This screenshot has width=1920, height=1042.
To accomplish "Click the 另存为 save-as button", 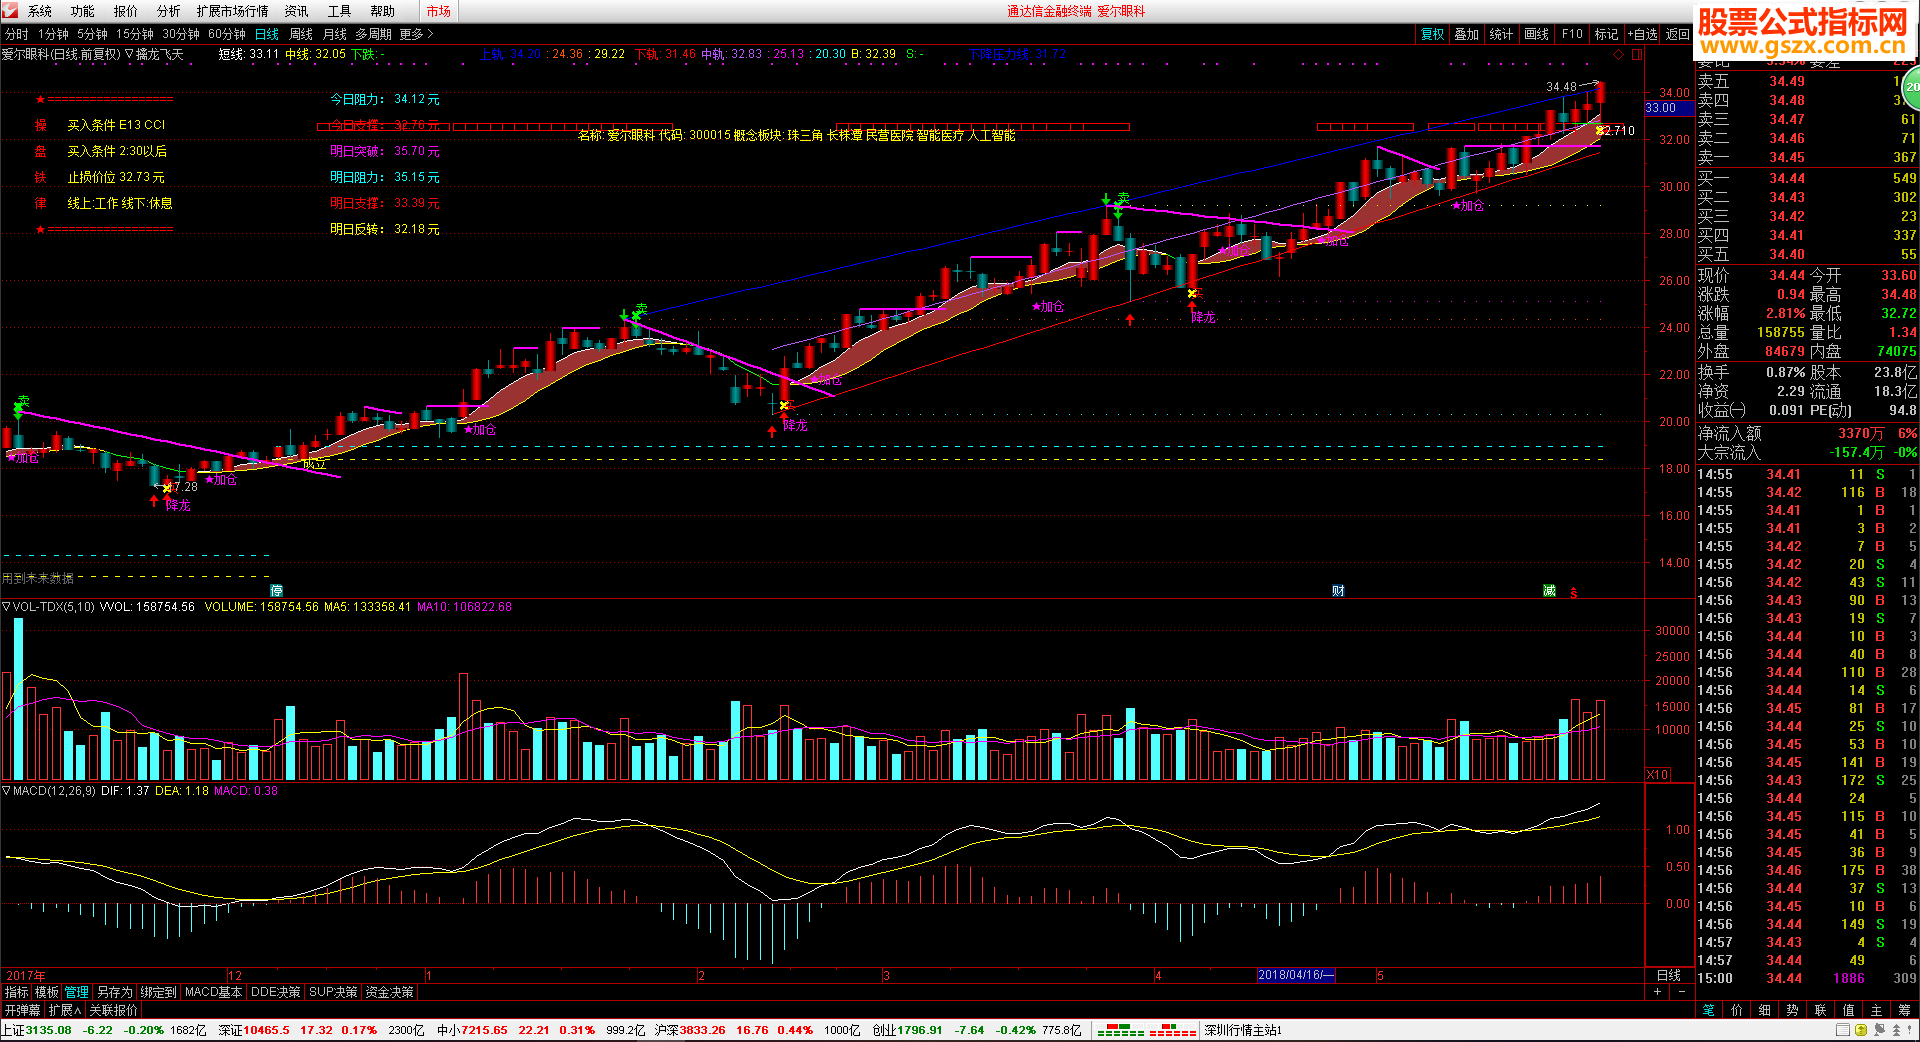I will [114, 992].
